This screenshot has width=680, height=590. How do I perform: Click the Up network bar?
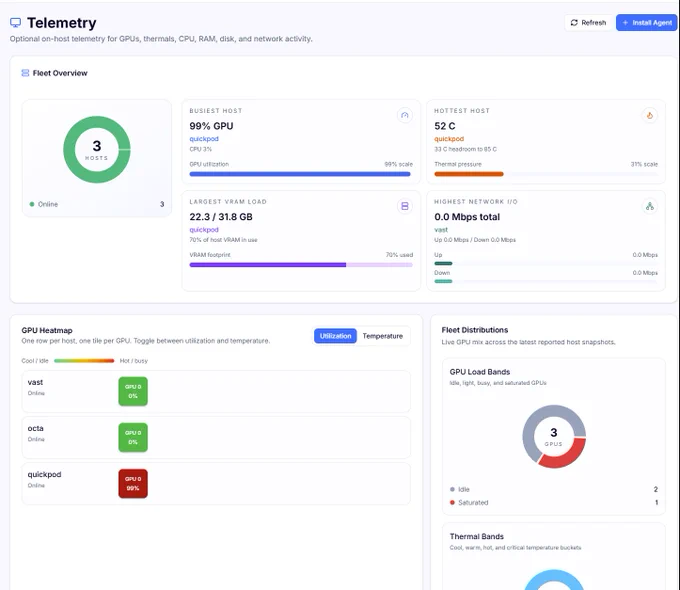546,263
